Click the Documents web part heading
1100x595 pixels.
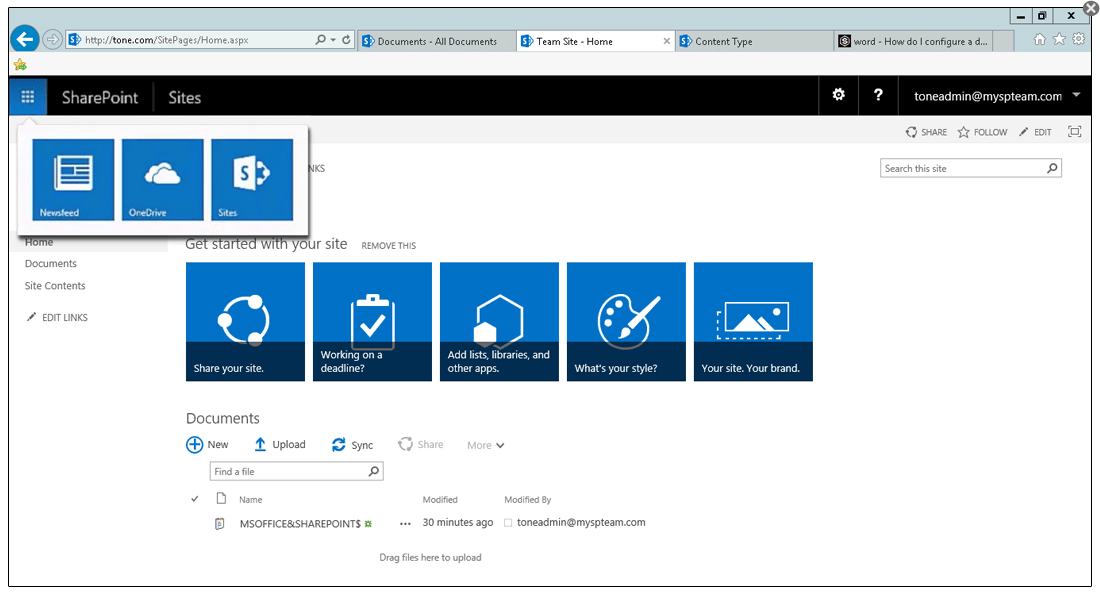222,418
